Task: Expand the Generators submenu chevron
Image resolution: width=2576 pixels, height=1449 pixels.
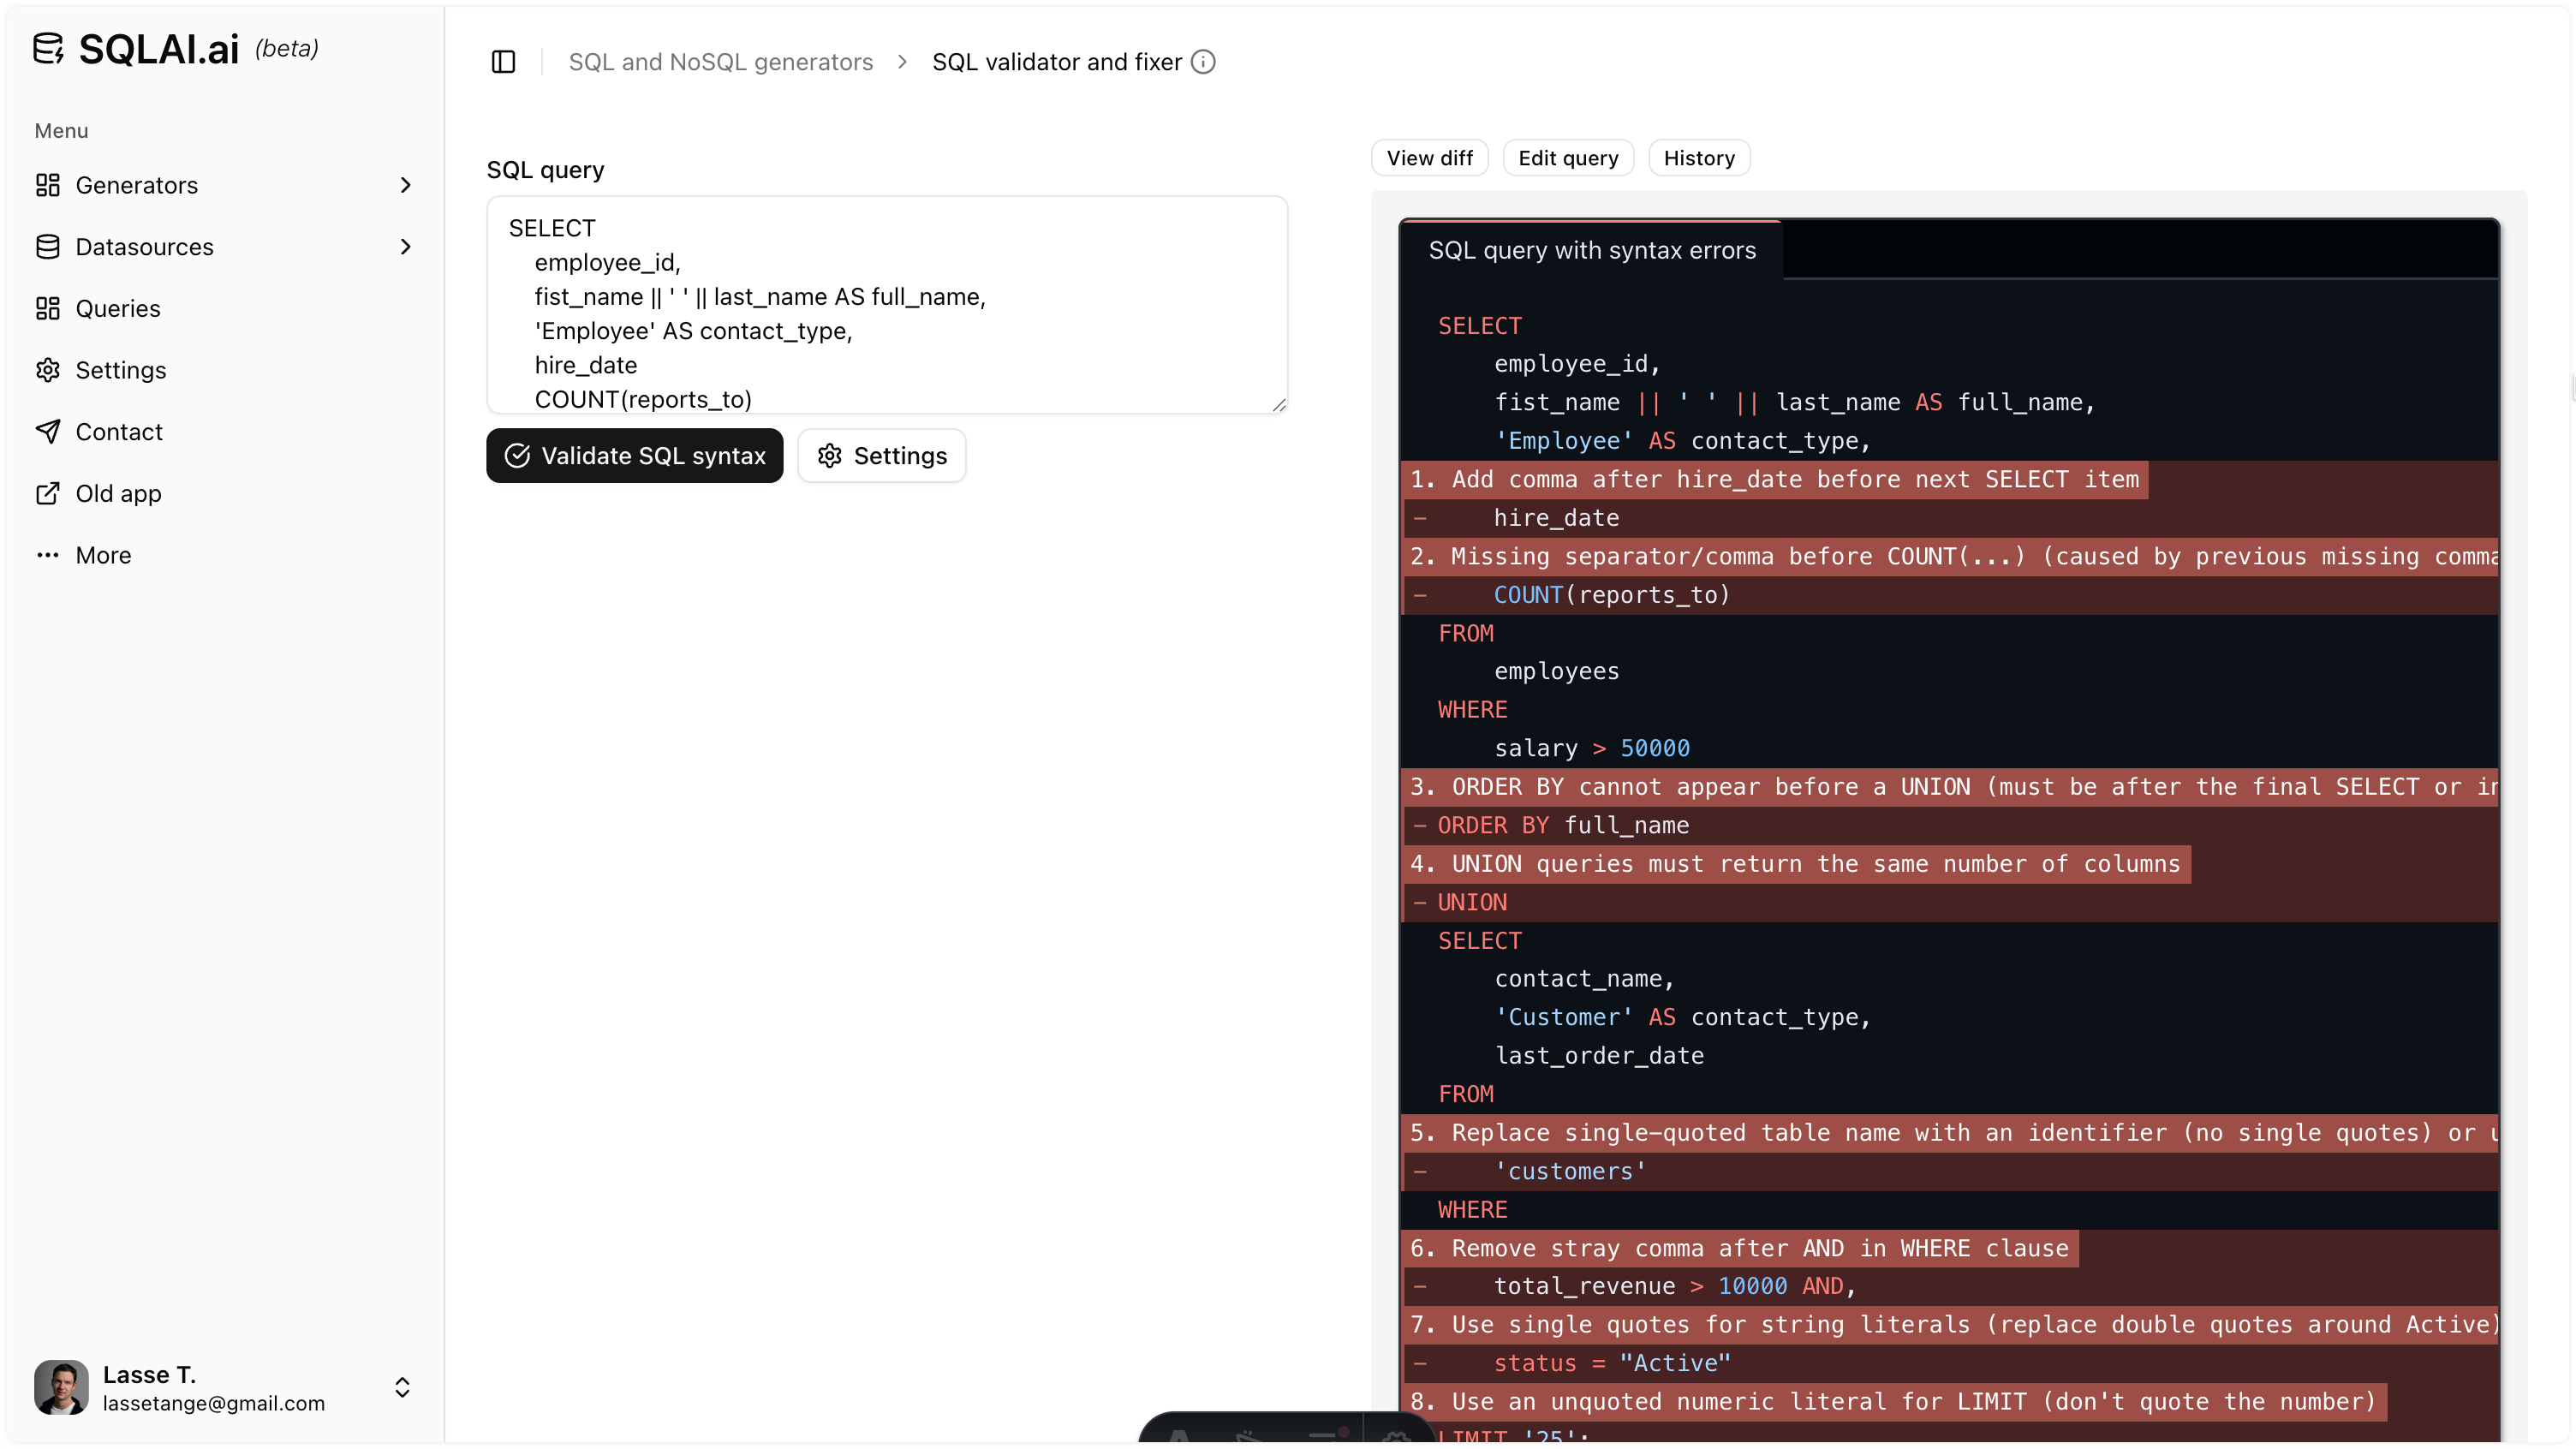Action: point(405,185)
